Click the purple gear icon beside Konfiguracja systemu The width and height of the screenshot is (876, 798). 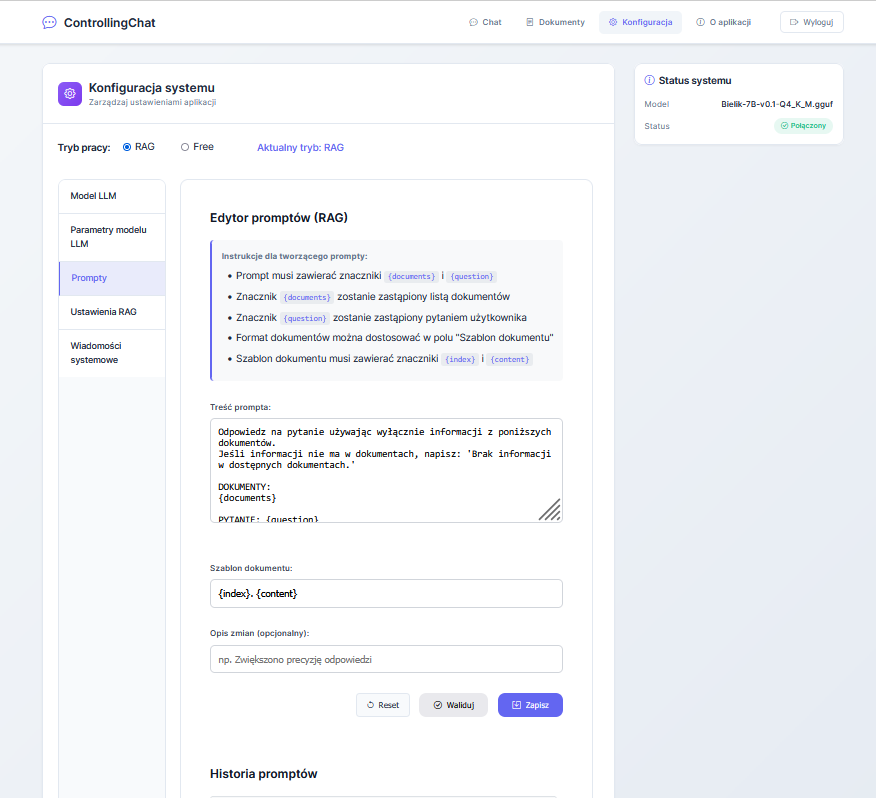70,94
